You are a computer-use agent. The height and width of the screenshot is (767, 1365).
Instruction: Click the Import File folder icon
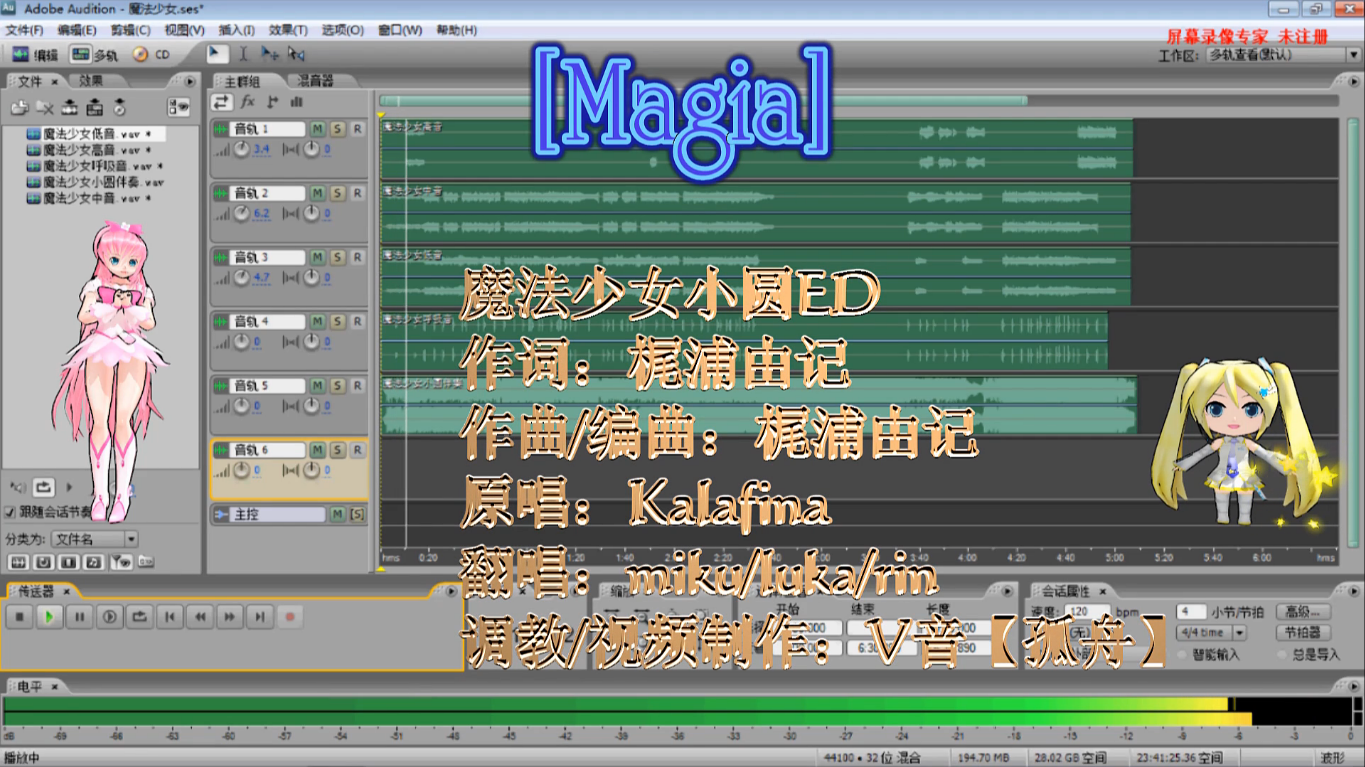pos(19,107)
